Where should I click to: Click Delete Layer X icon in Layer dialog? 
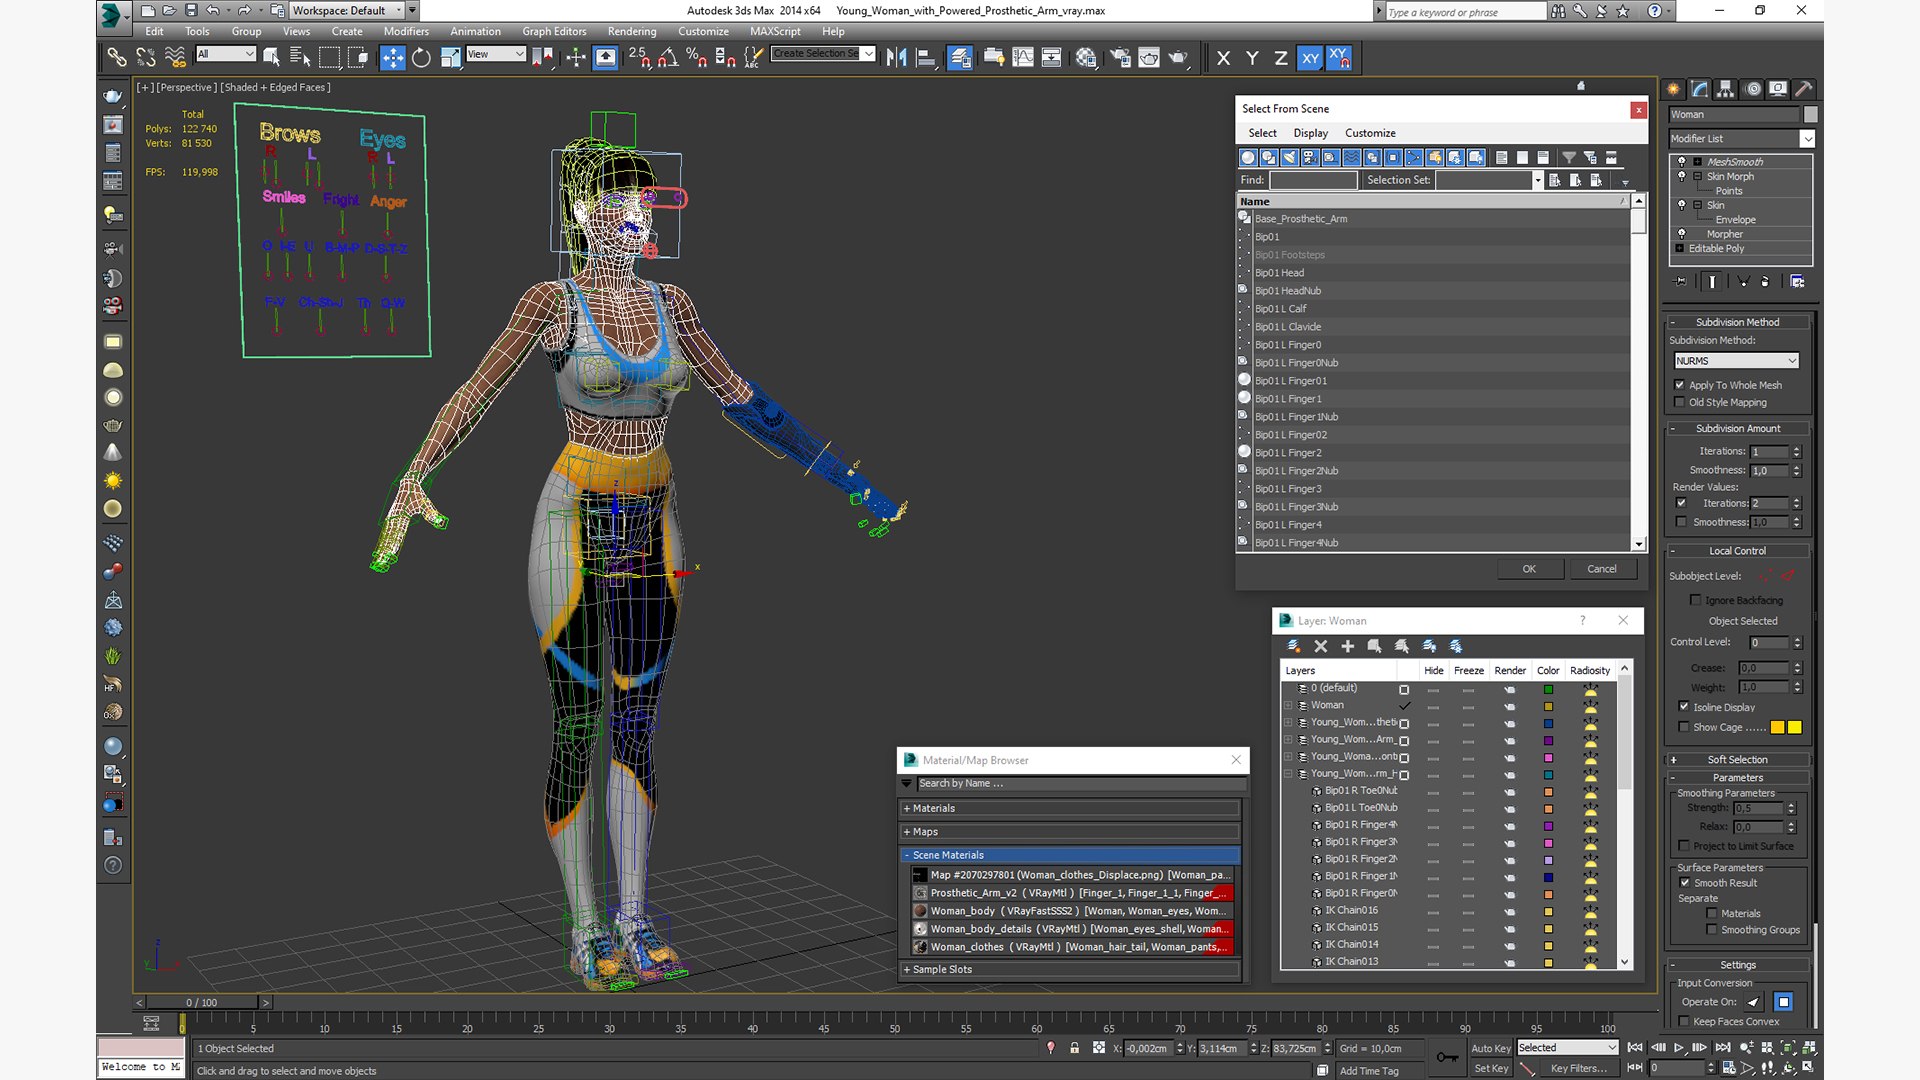click(x=1320, y=646)
